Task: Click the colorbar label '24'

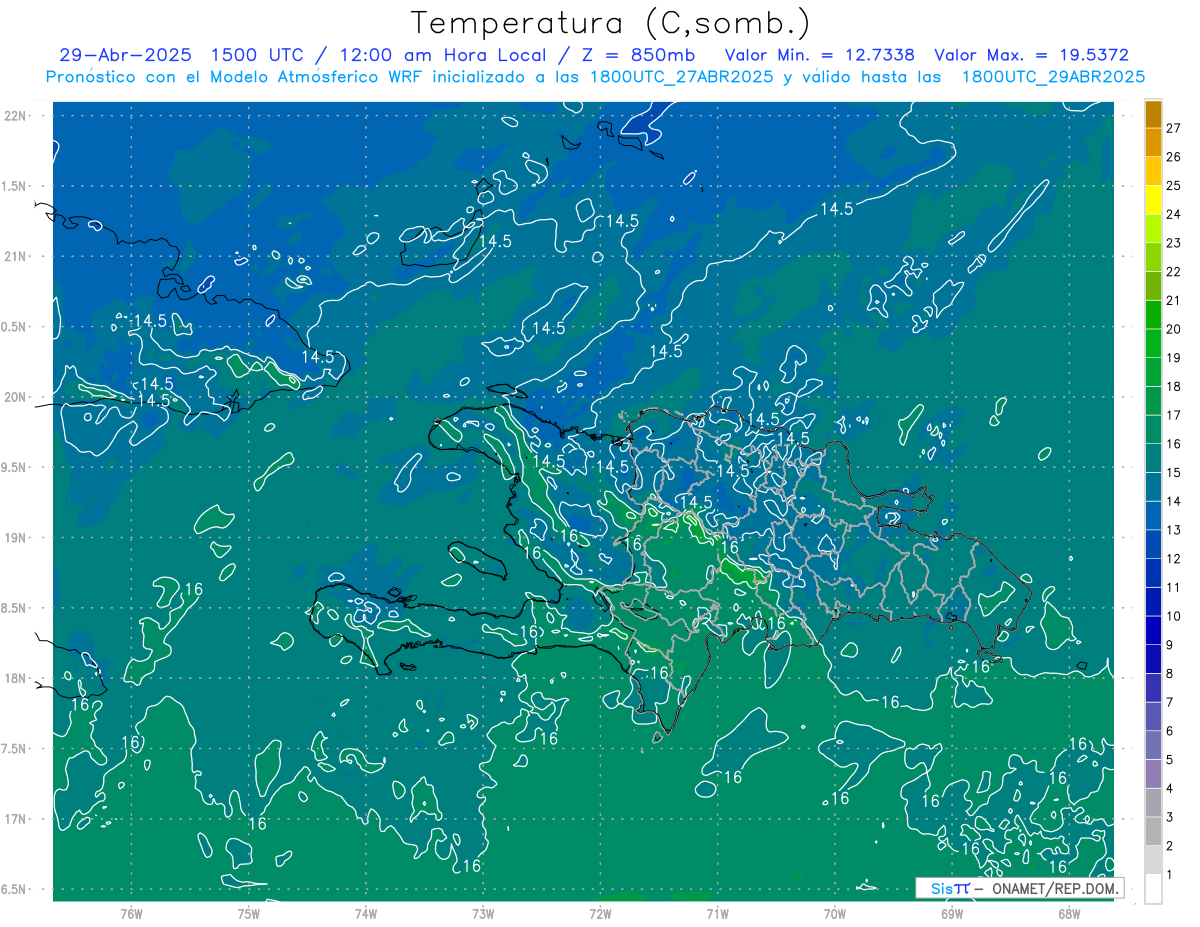Action: point(1174,214)
